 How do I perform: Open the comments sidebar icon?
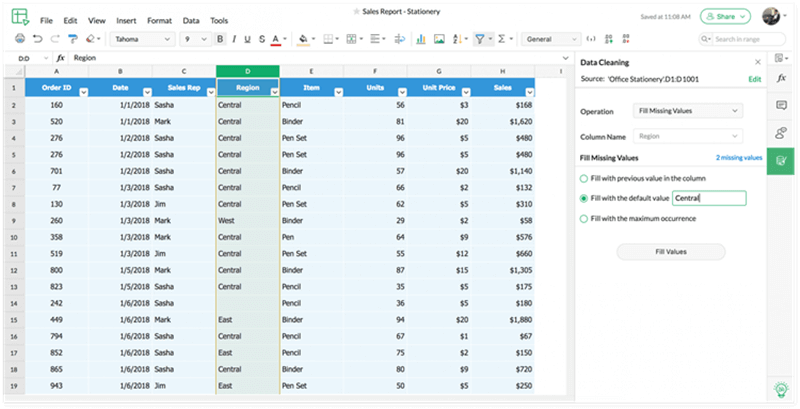pyautogui.click(x=781, y=106)
